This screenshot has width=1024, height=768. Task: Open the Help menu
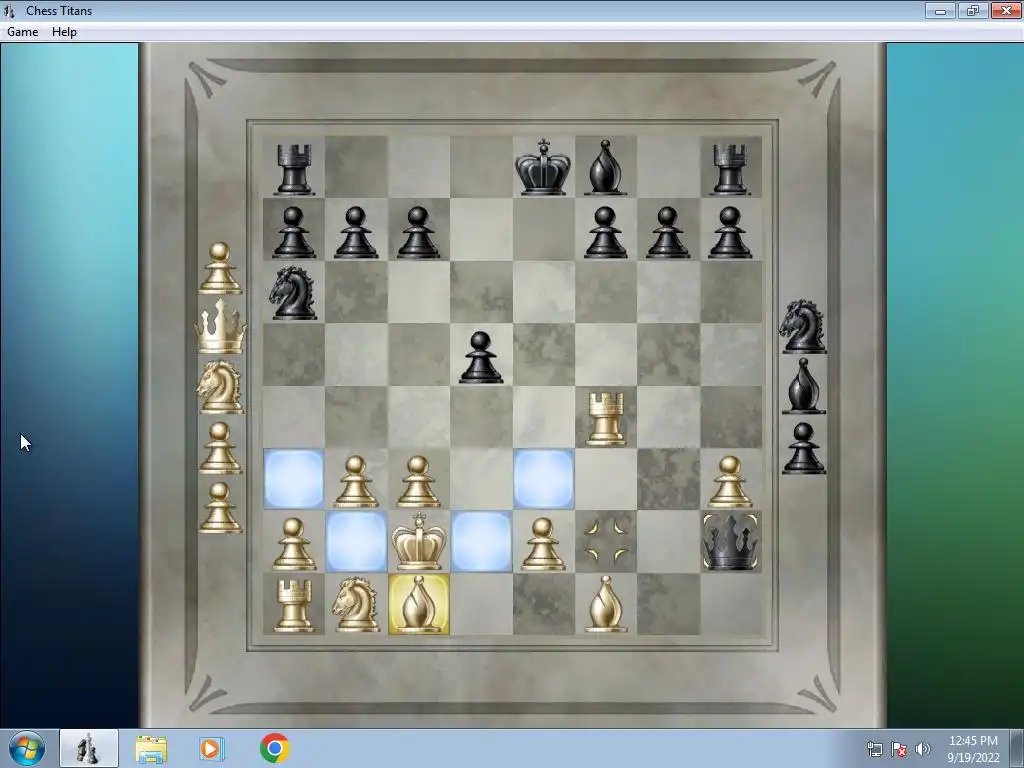(64, 31)
